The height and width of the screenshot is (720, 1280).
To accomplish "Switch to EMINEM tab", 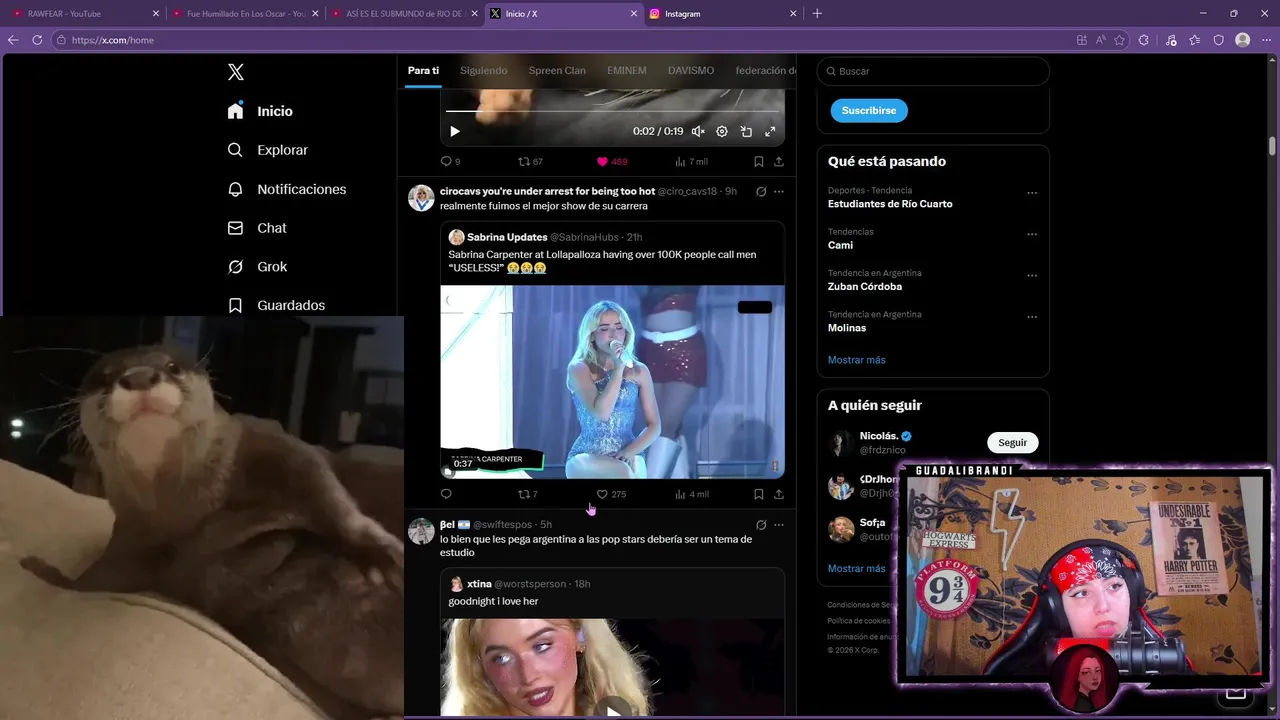I will click(x=627, y=71).
